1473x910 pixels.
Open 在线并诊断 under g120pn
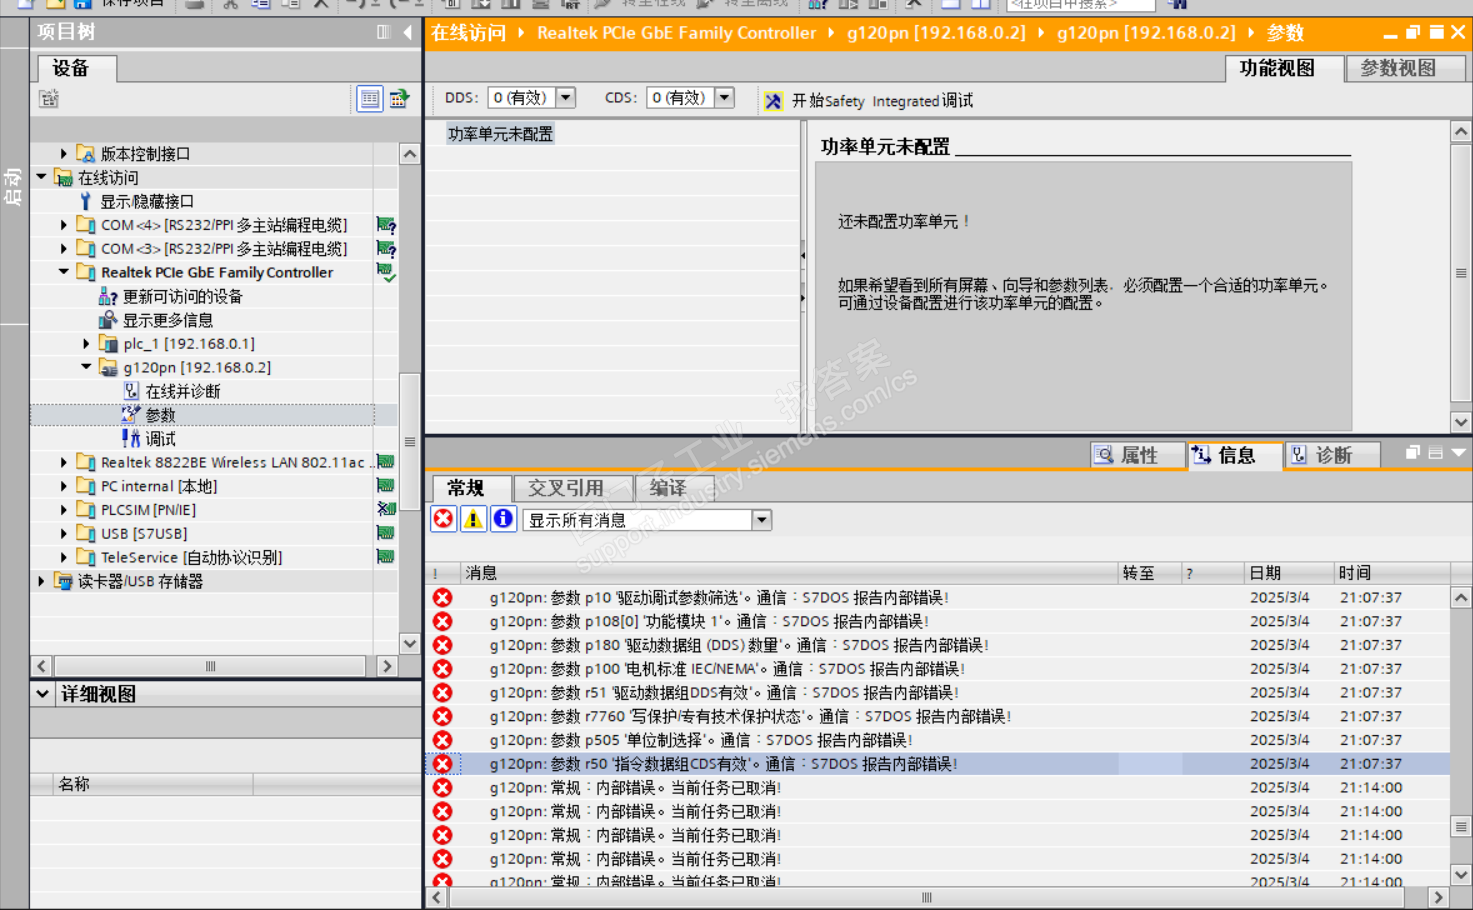(x=183, y=391)
